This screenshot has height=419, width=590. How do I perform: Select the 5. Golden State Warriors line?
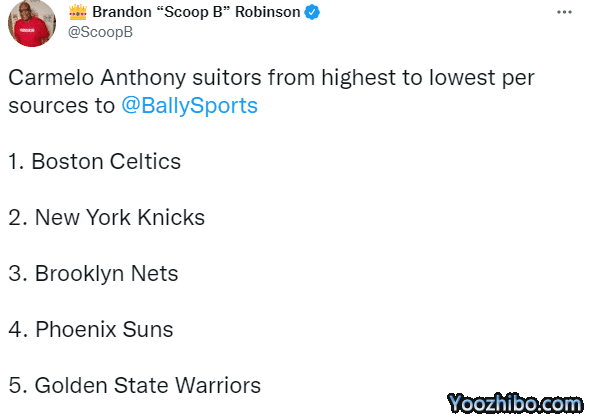coord(134,386)
